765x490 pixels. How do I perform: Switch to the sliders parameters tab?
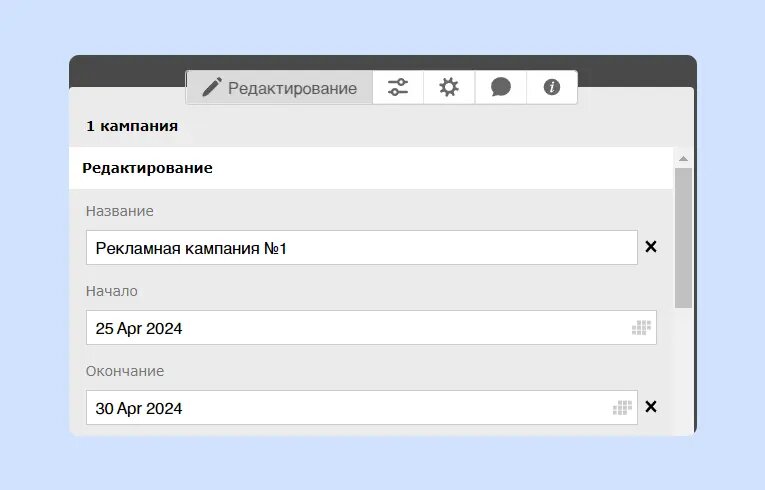click(398, 88)
